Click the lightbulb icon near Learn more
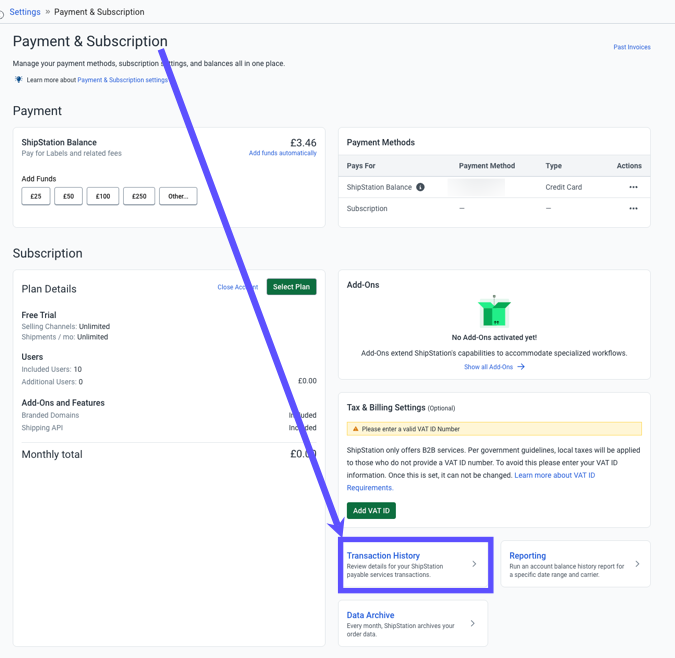 click(x=18, y=80)
